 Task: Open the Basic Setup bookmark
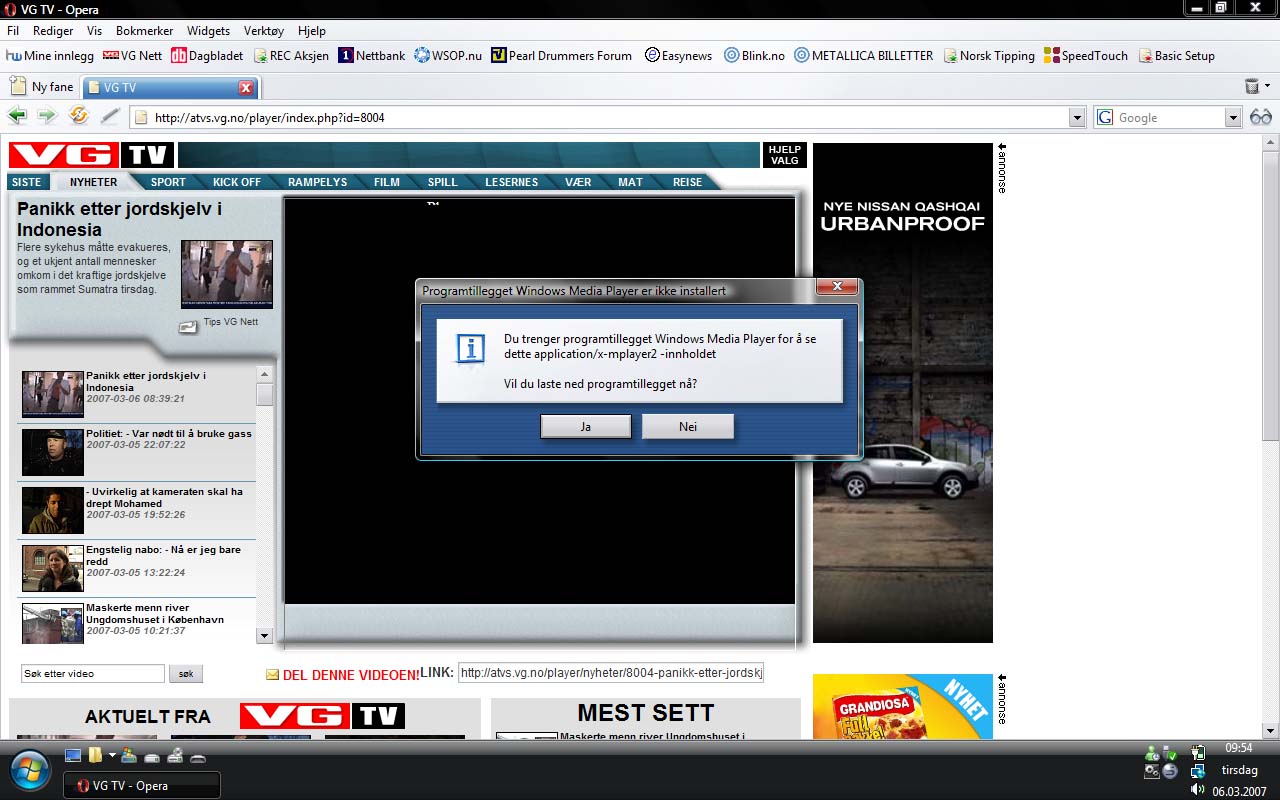point(1176,56)
